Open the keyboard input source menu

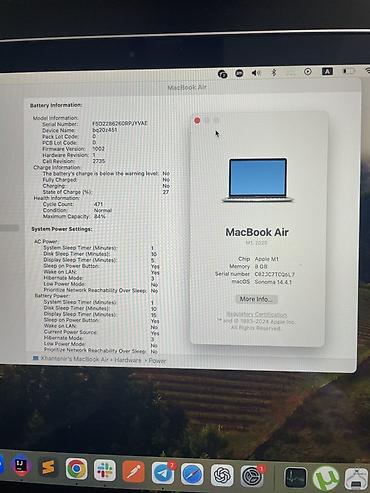tap(327, 71)
